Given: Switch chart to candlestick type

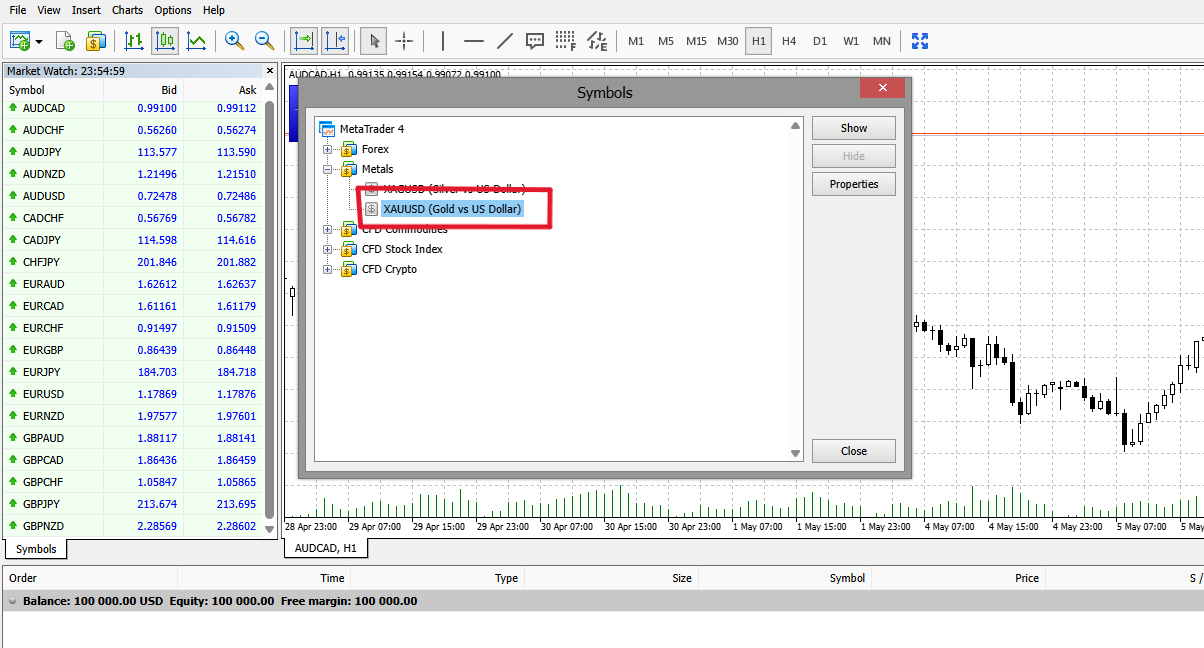Looking at the screenshot, I should [x=165, y=41].
